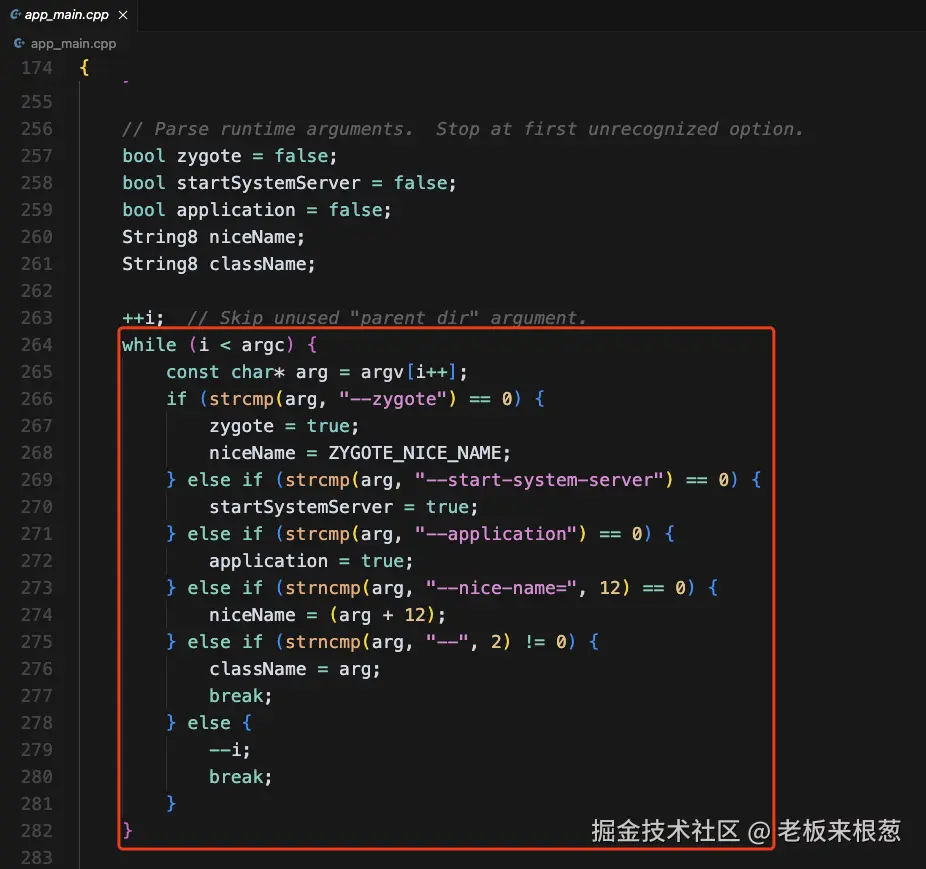Click the '--i;' statement
The height and width of the screenshot is (869, 926).
[x=230, y=750]
